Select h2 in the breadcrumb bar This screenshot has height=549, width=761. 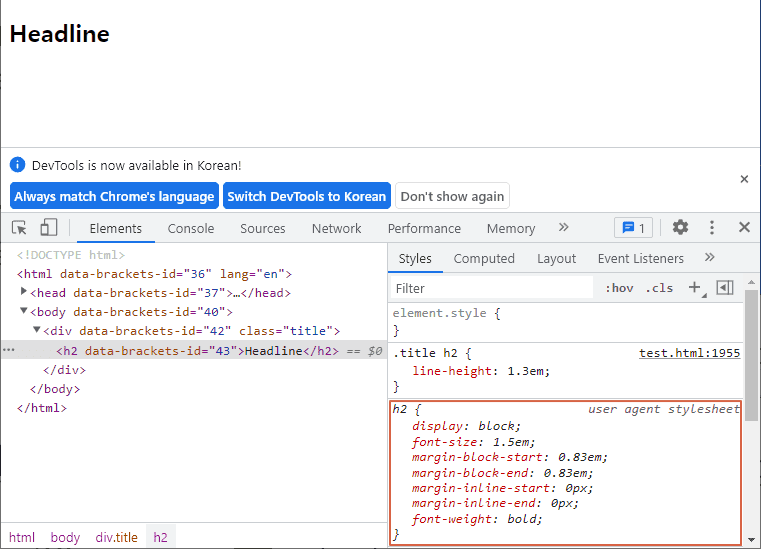(x=160, y=537)
